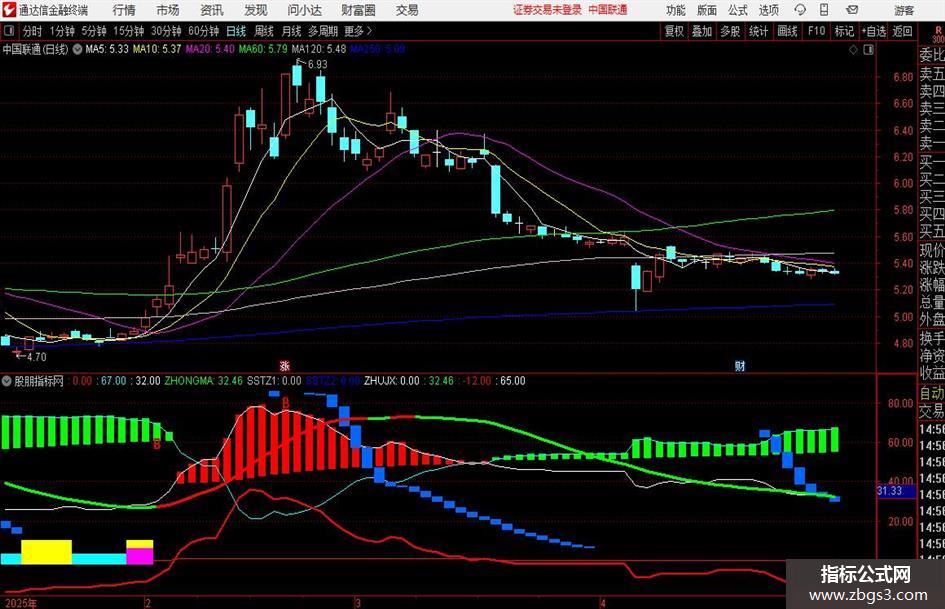Open the 市场 menu
945x609 pixels.
pos(168,10)
